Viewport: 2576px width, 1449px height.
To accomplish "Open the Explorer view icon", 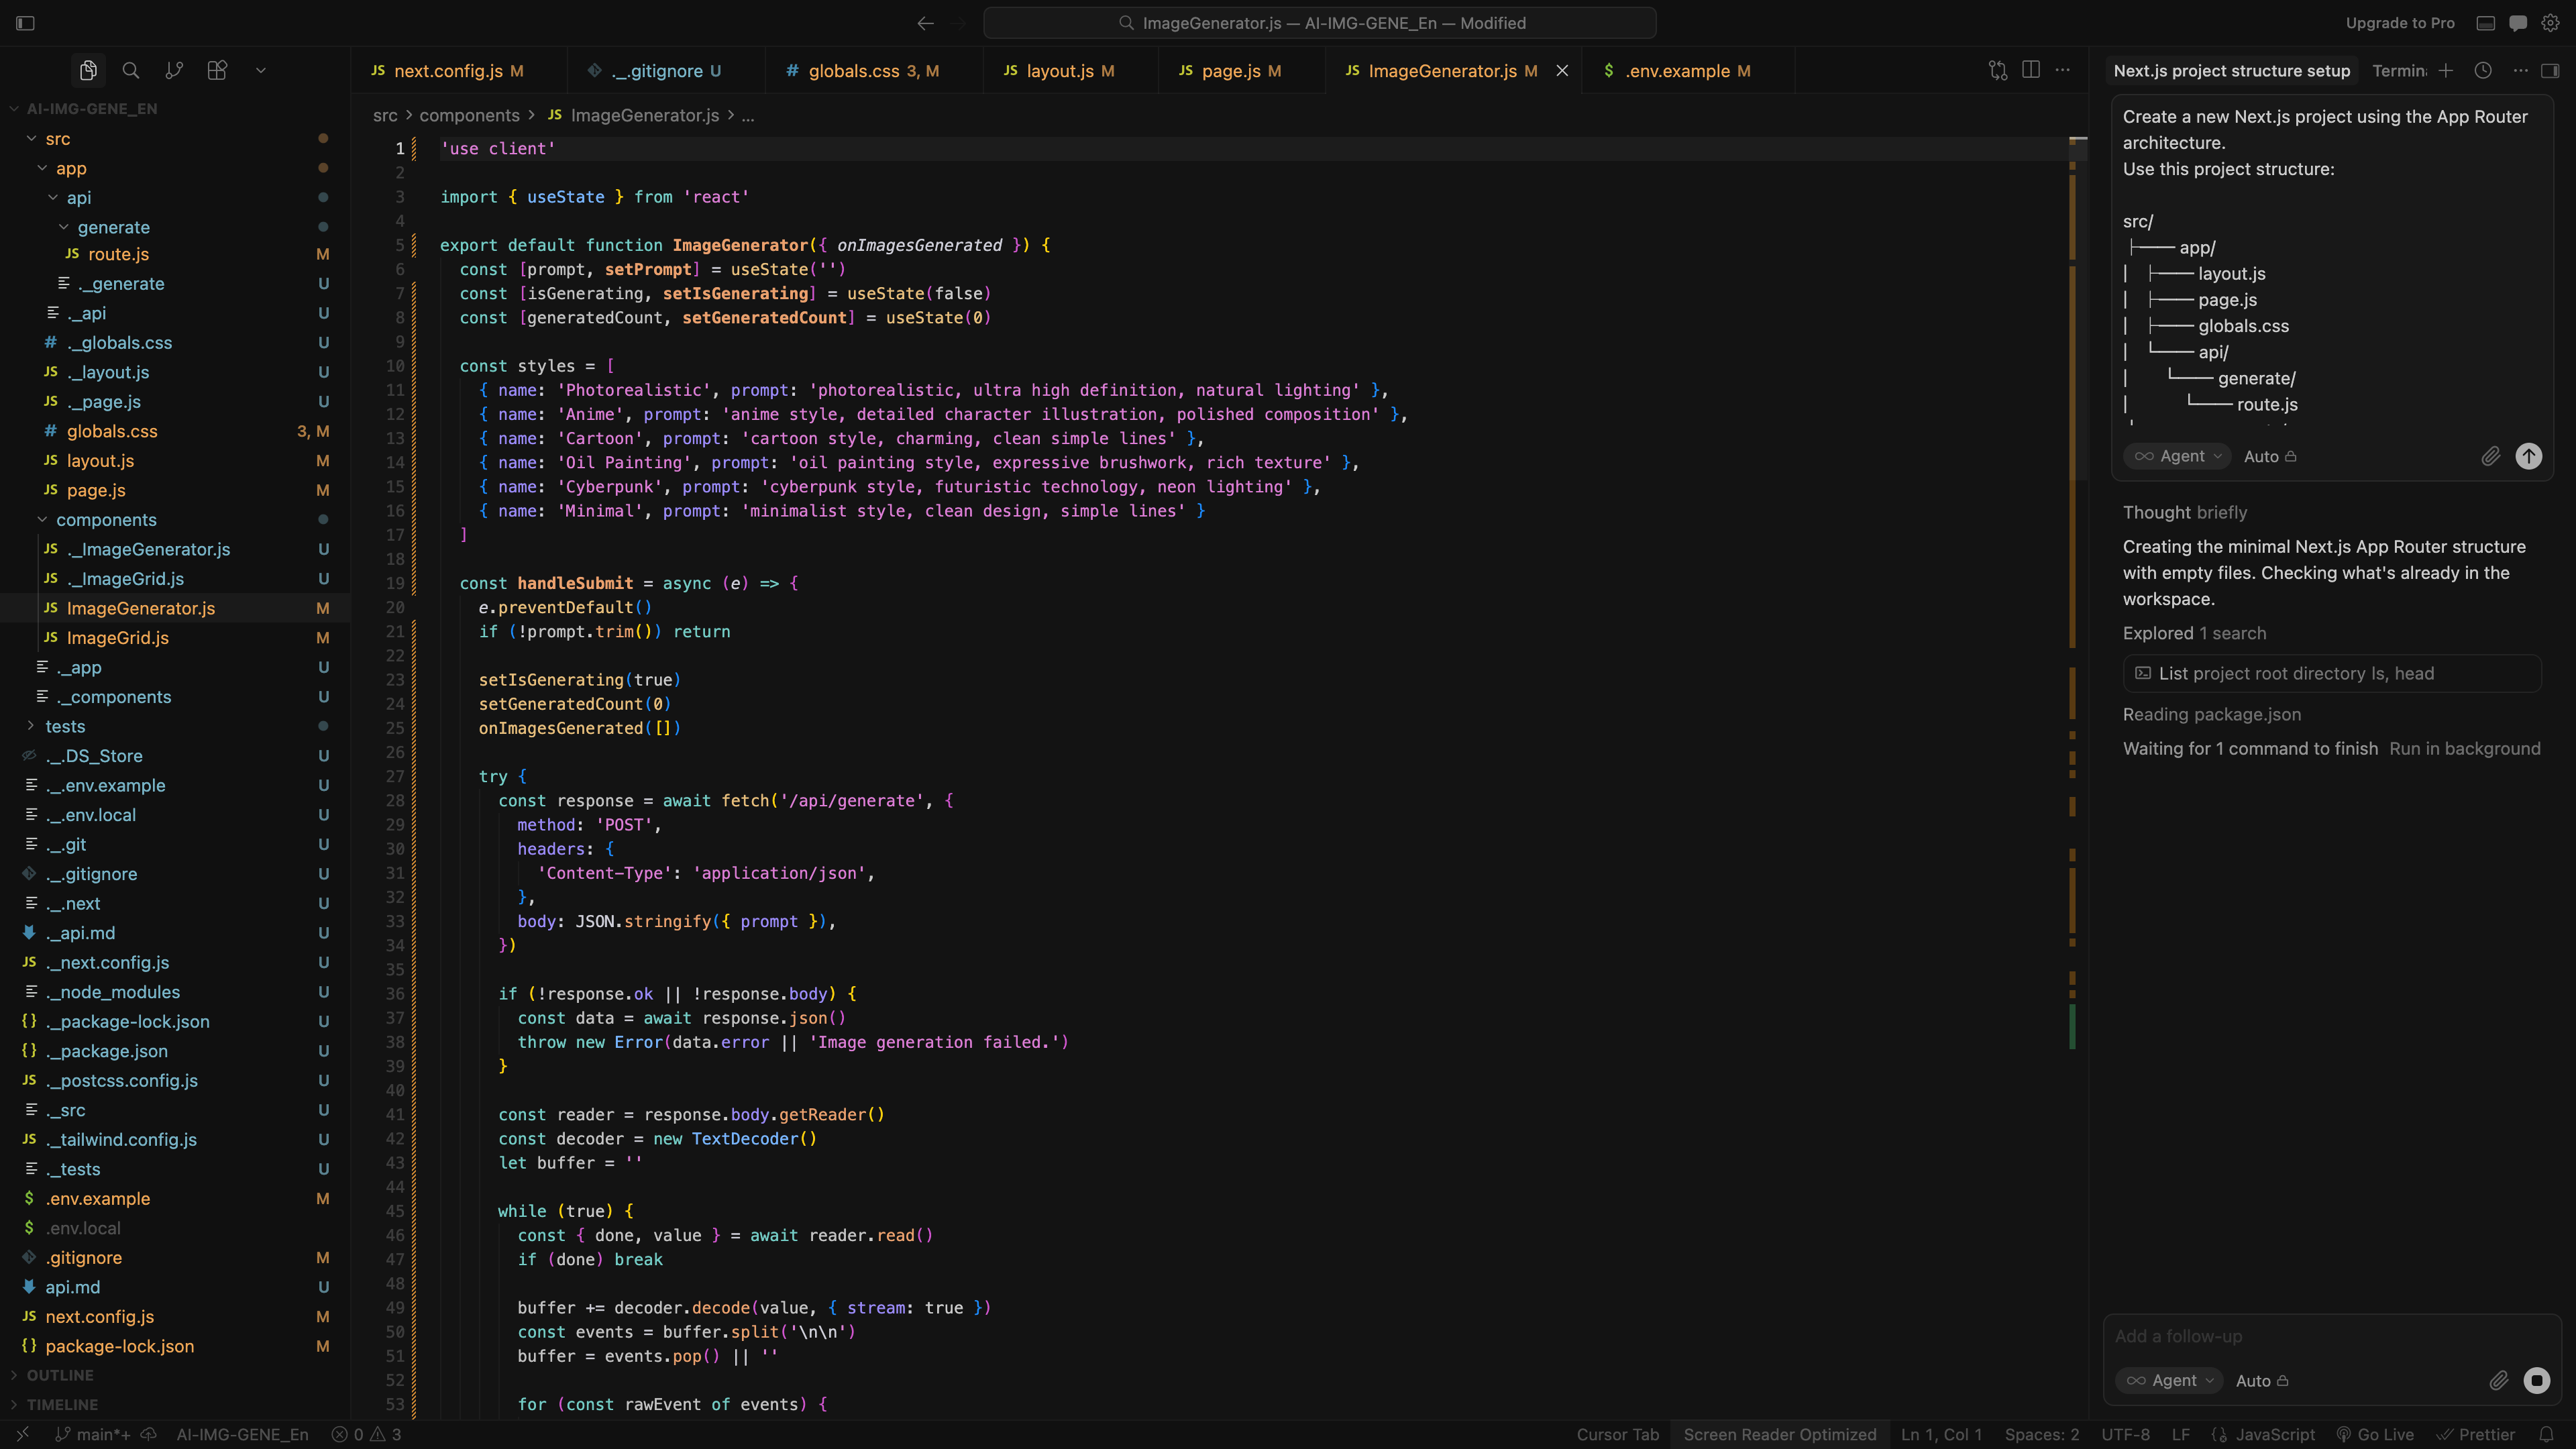I will [x=88, y=70].
